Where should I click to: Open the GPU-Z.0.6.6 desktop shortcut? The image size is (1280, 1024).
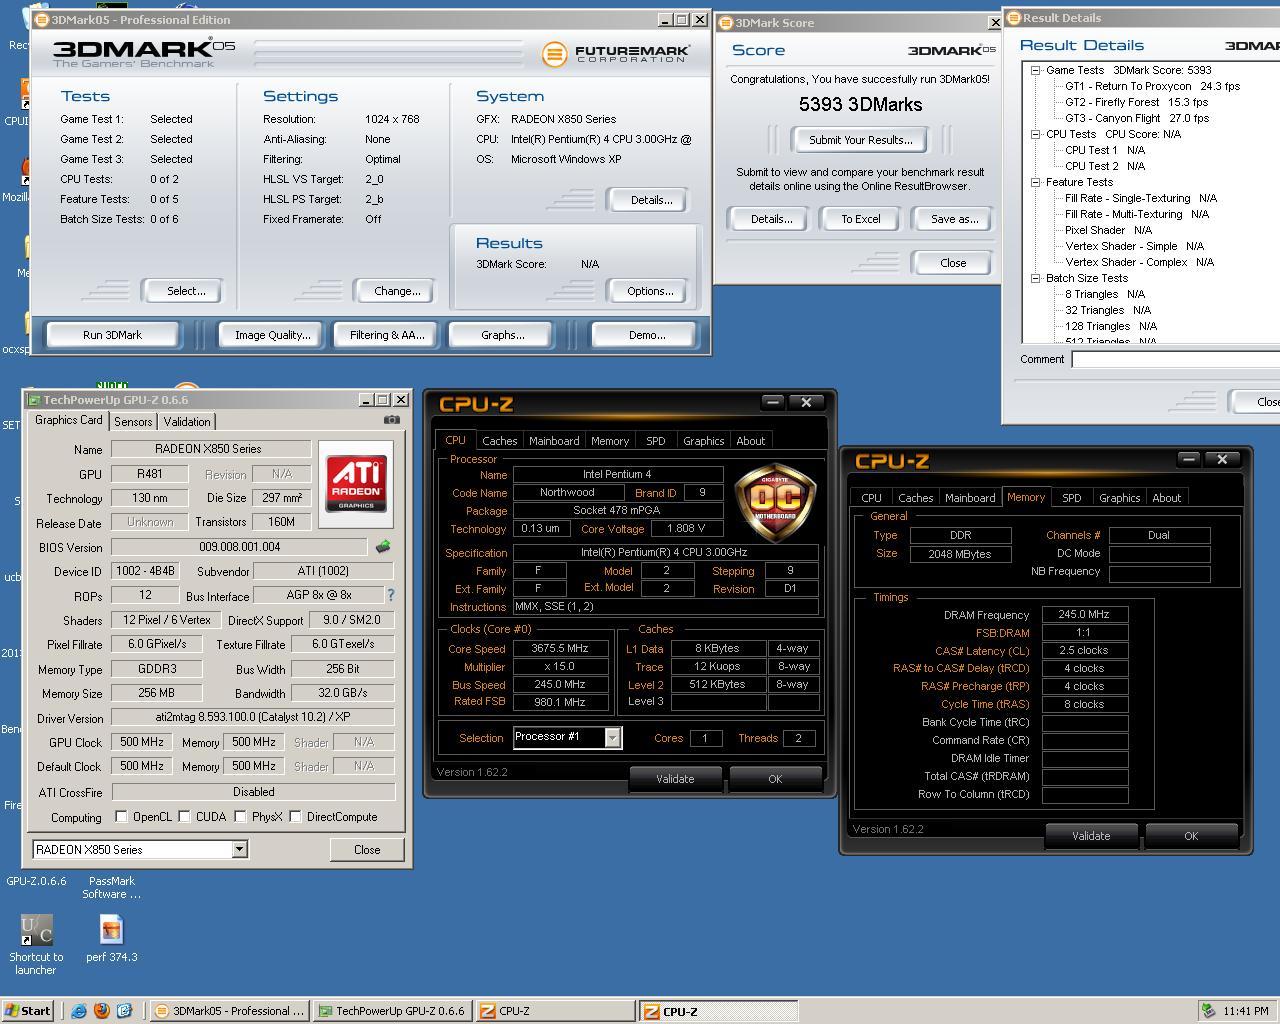pyautogui.click(x=36, y=881)
